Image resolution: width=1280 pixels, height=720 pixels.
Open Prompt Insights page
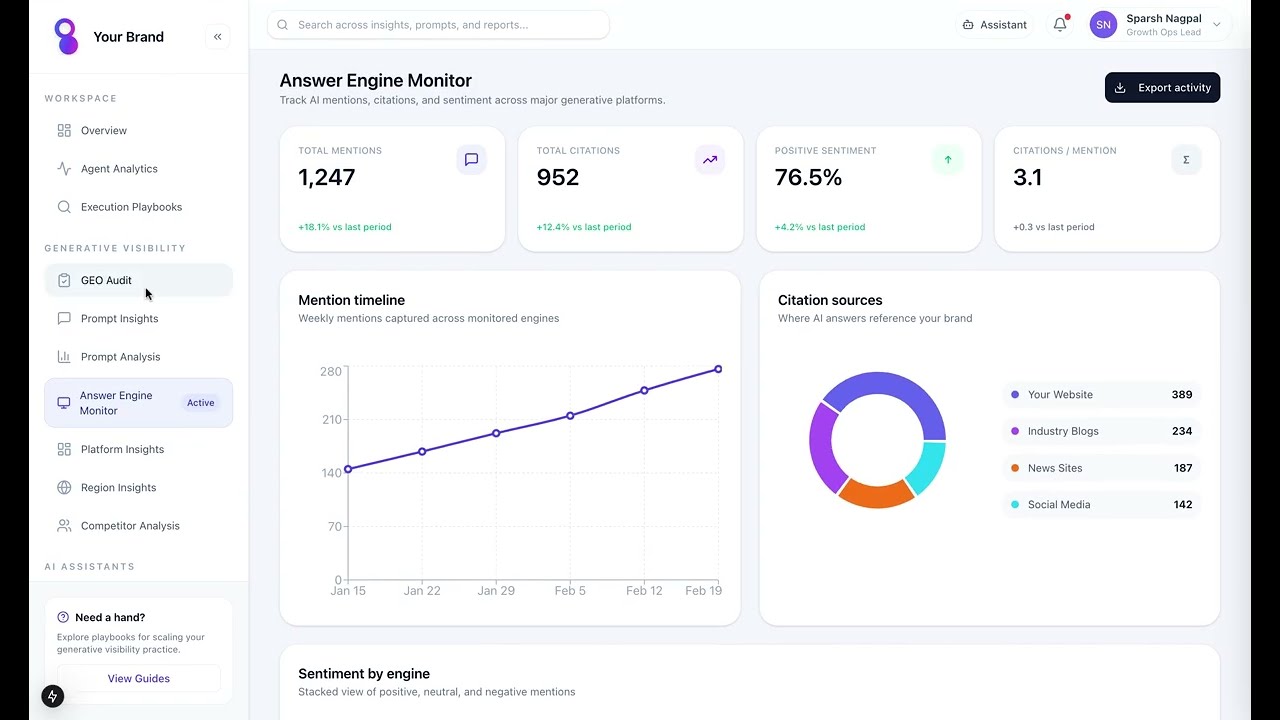(x=138, y=319)
